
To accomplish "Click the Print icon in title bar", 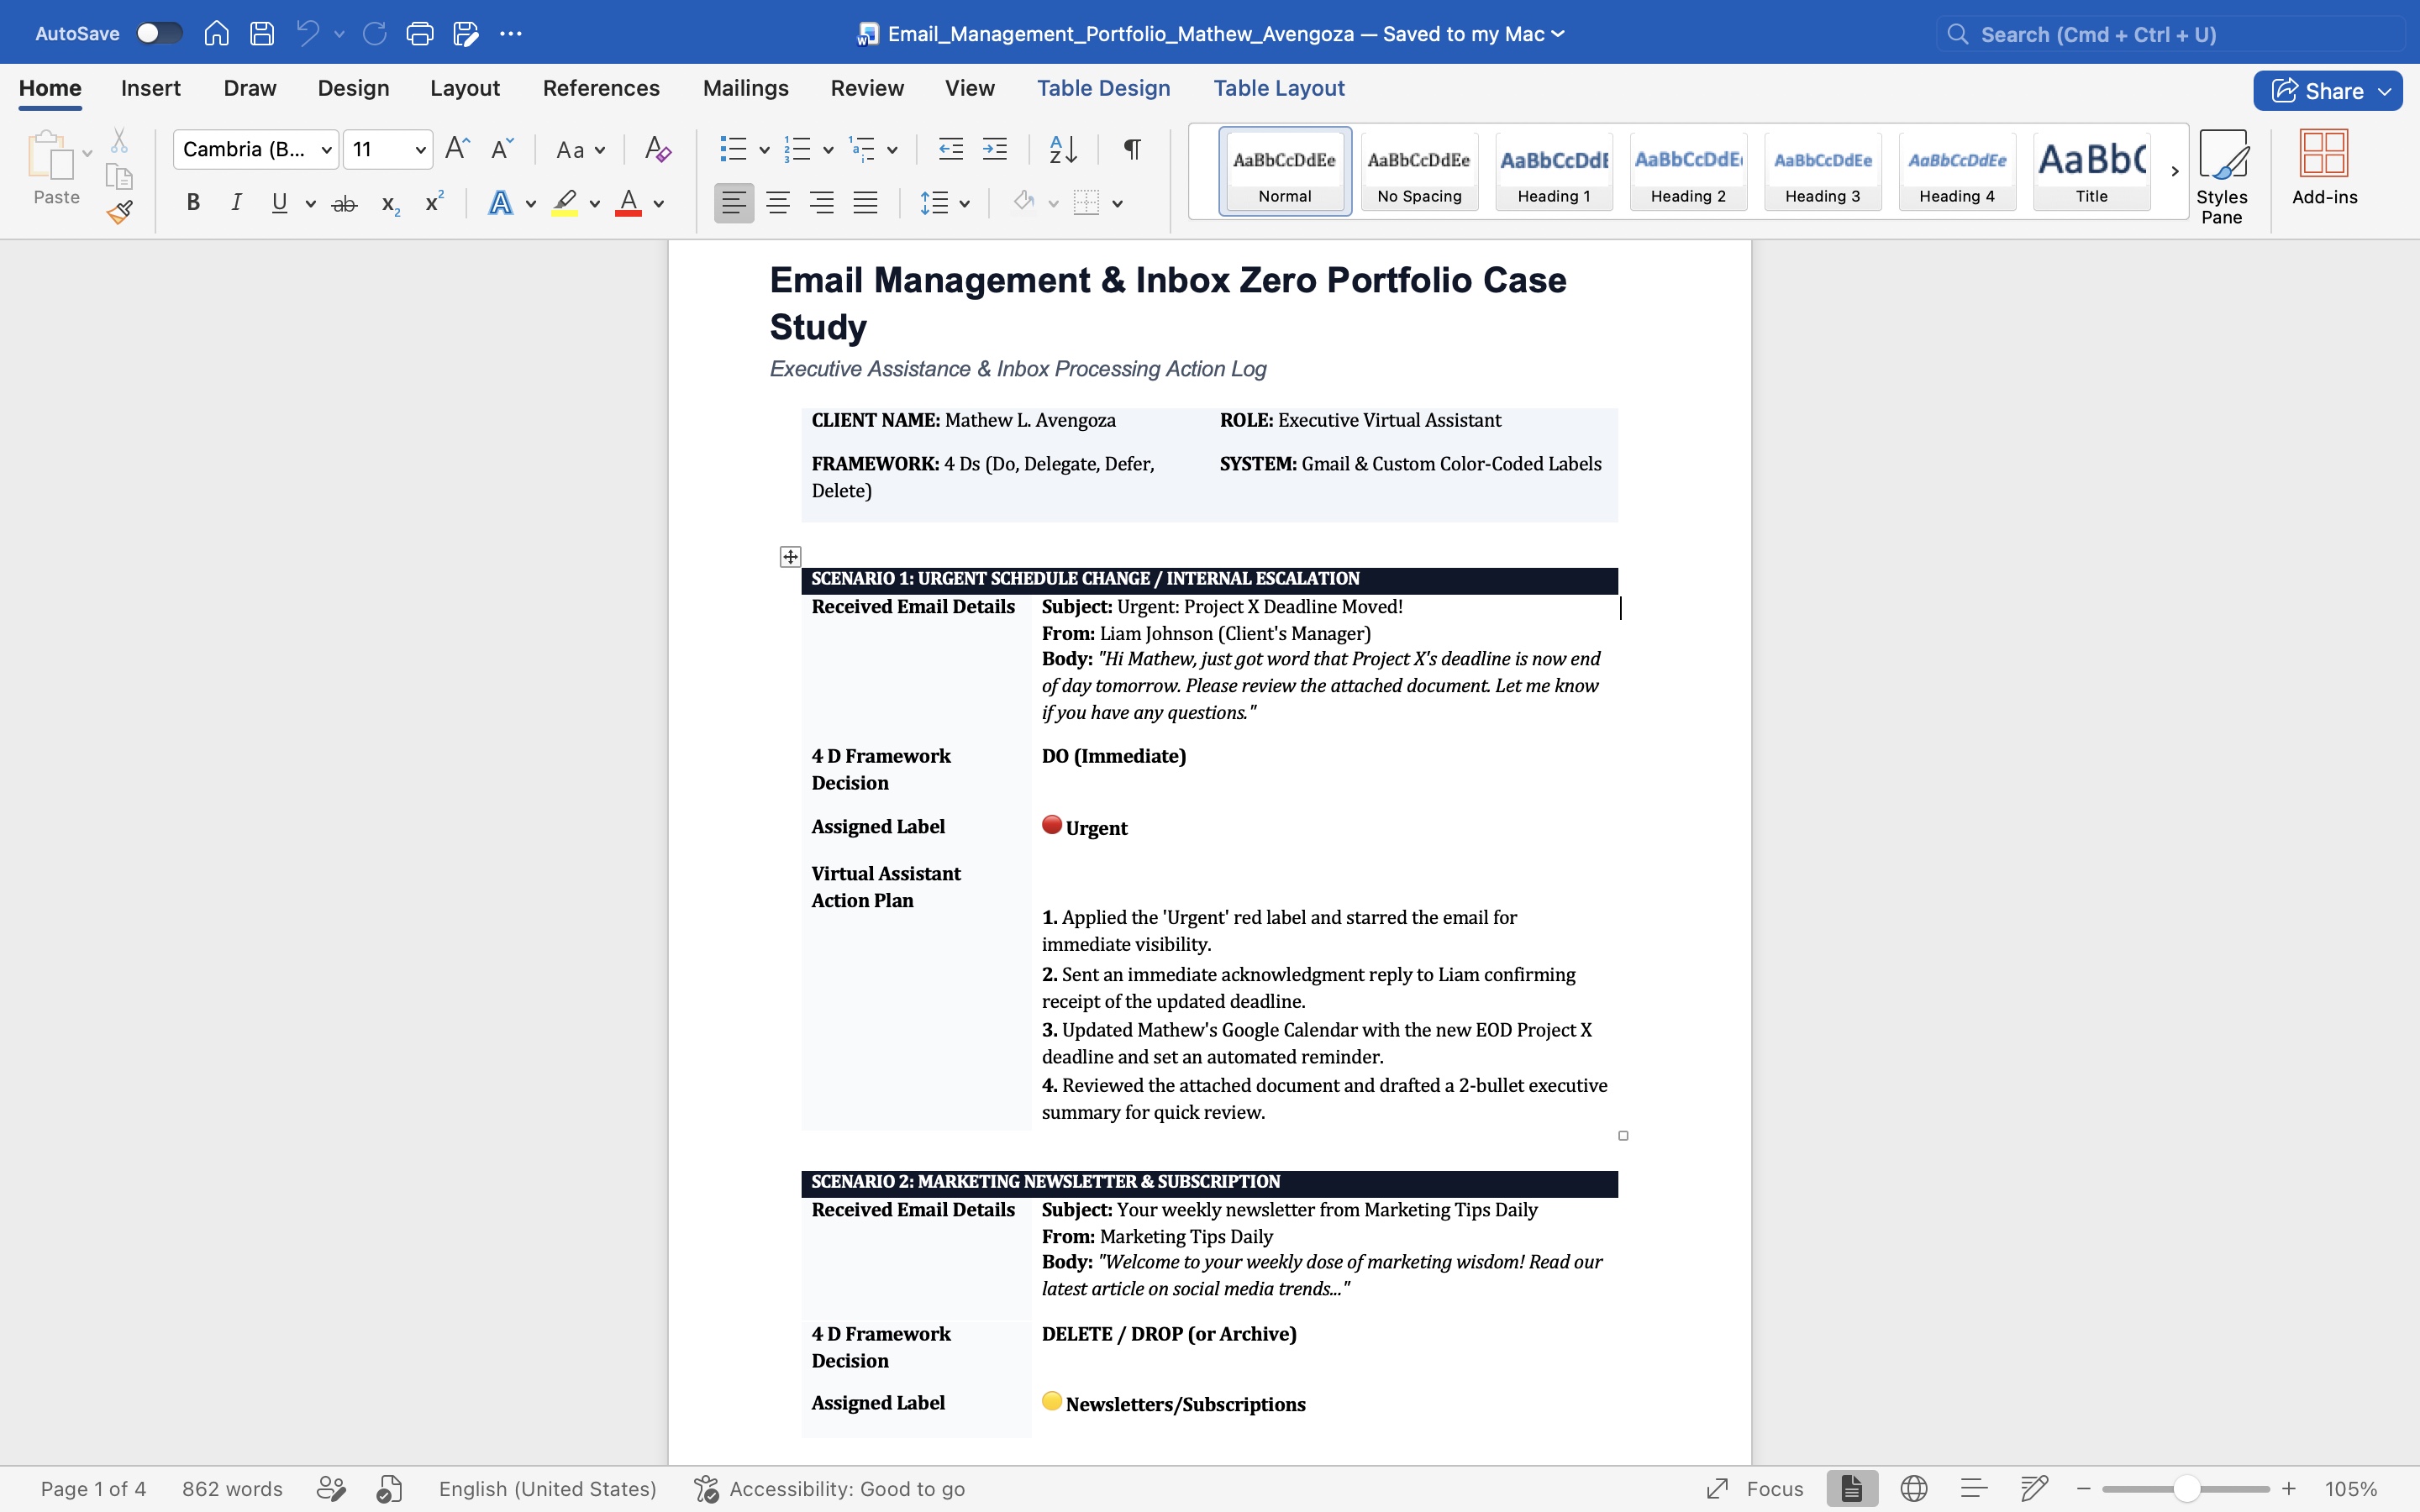I will 420,33.
